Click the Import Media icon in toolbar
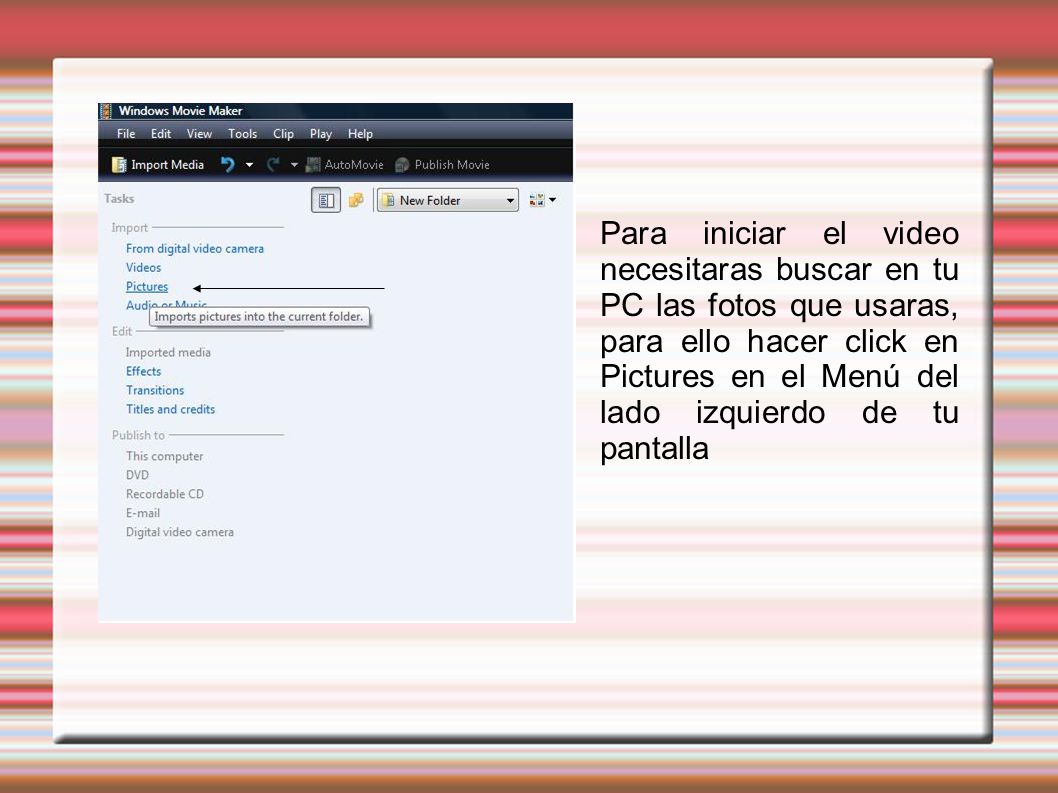The image size is (1058, 793). [x=119, y=165]
